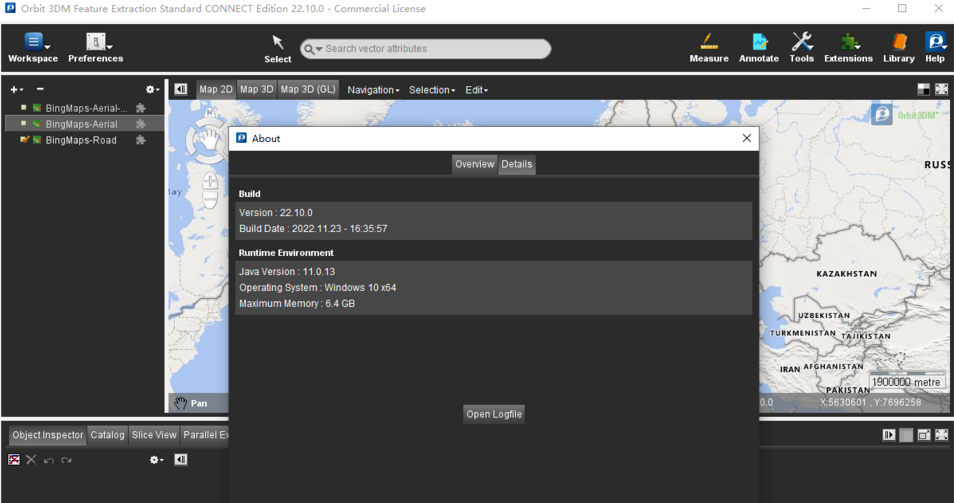Click the undo arrow in Object Inspector
Screen dimensions: 954x503
(49, 460)
